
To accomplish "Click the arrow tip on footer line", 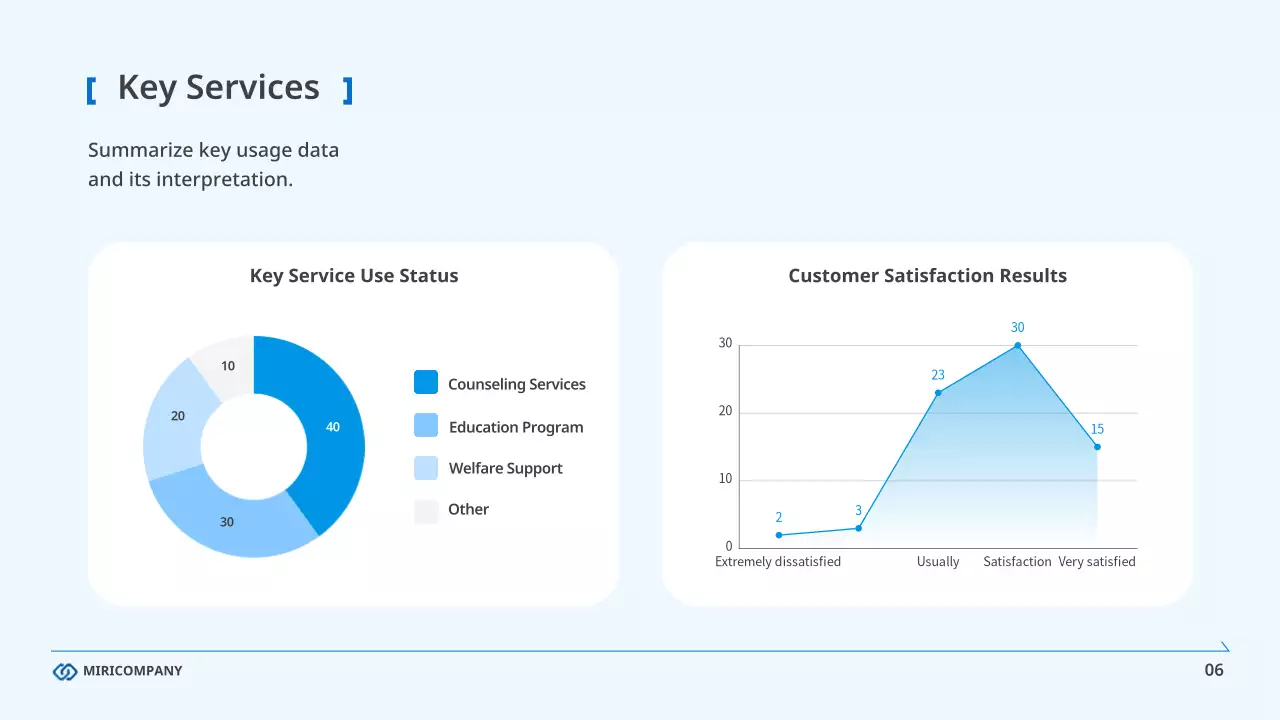I will coord(1225,647).
